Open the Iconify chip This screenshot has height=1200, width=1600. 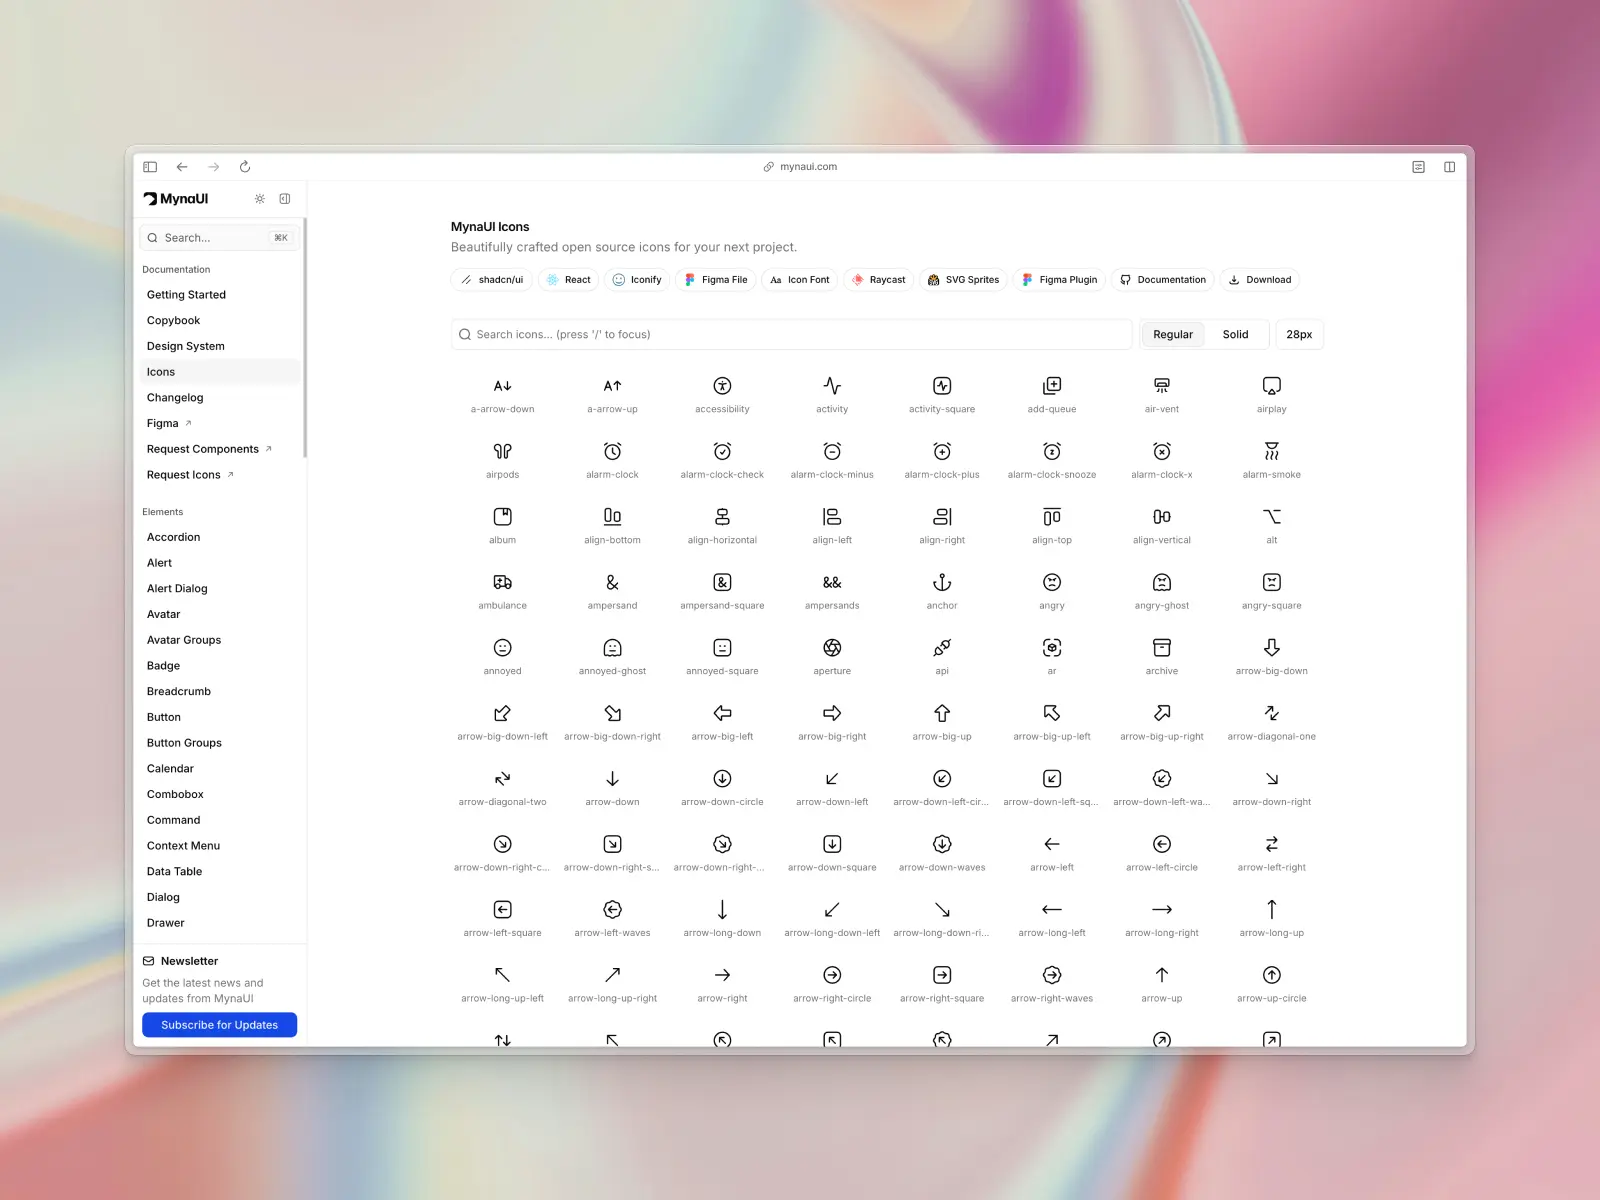coord(637,280)
